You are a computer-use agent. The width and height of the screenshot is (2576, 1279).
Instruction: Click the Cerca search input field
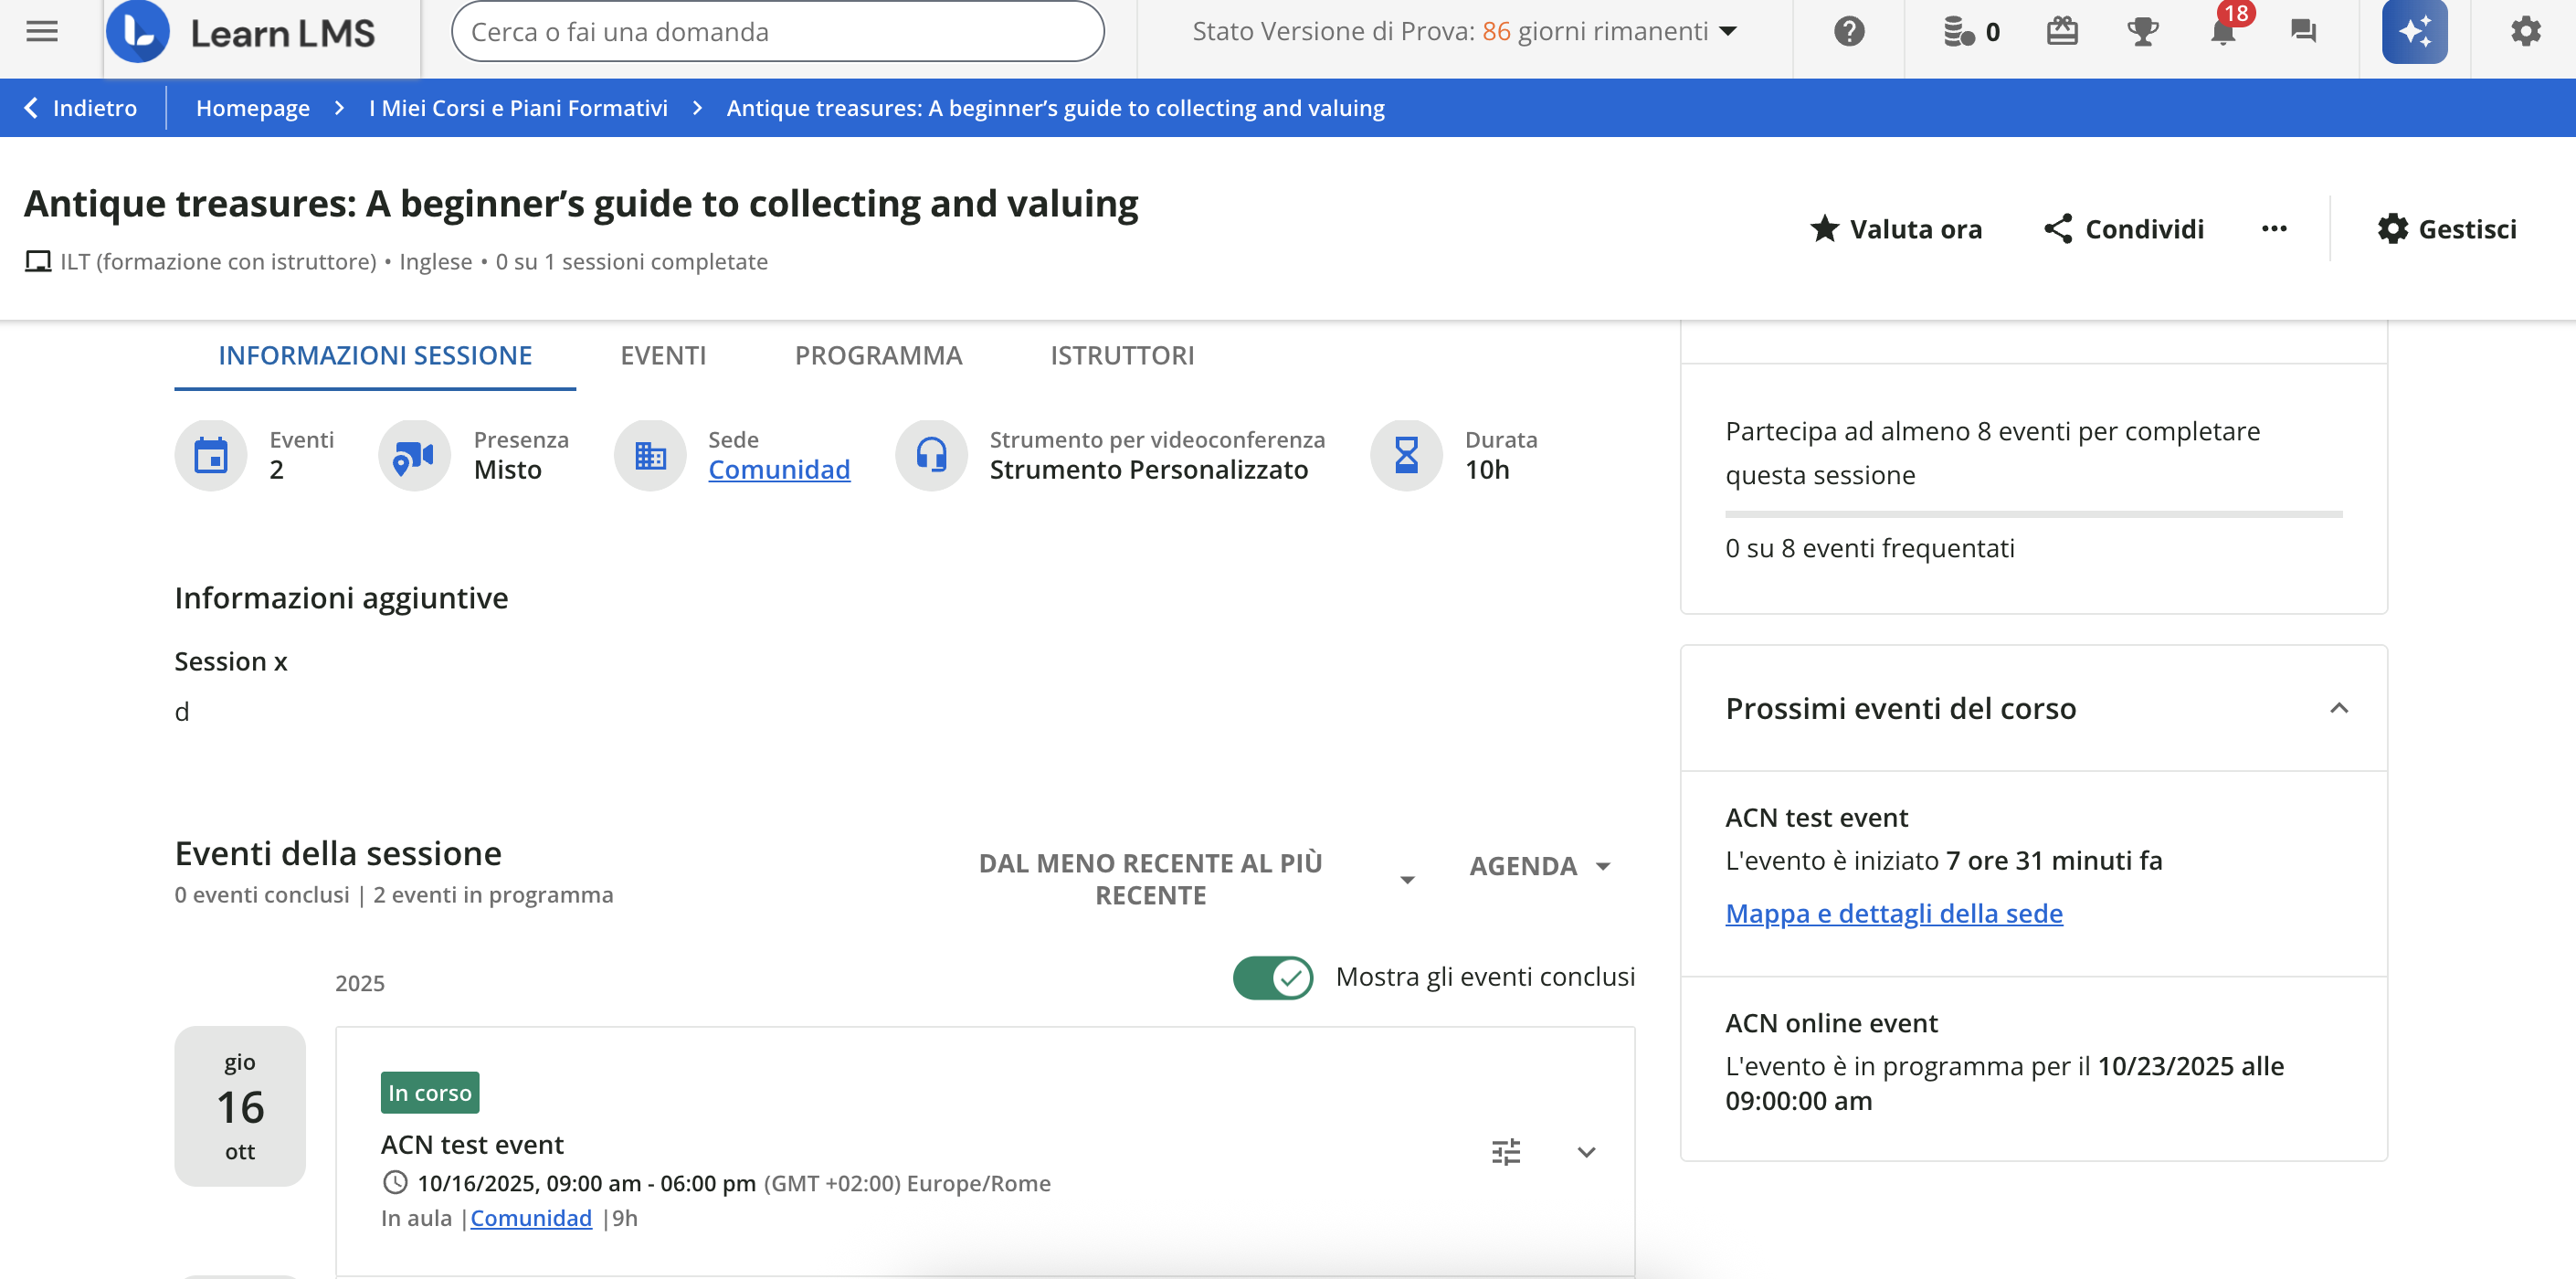tap(777, 32)
